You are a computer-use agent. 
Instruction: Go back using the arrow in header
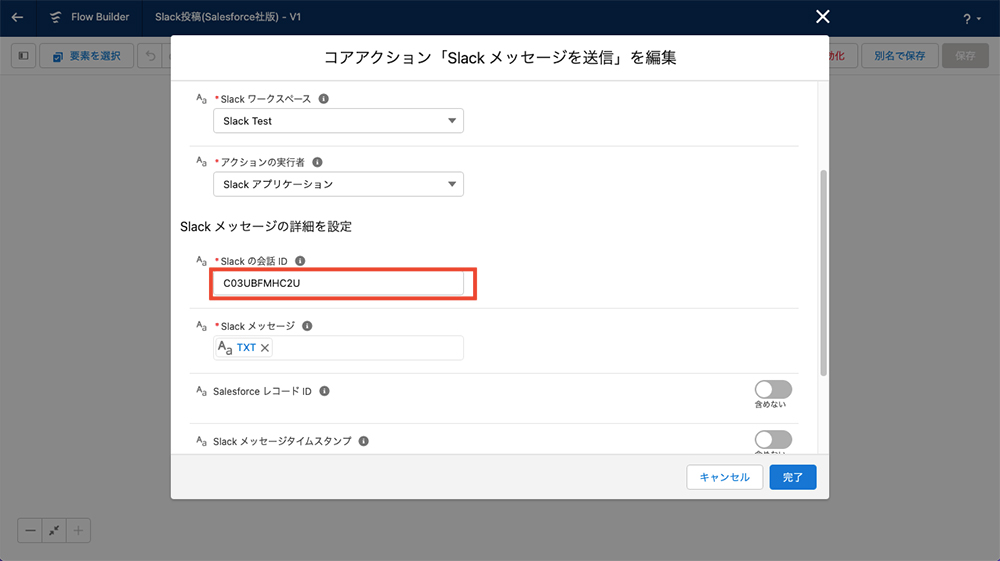point(17,17)
